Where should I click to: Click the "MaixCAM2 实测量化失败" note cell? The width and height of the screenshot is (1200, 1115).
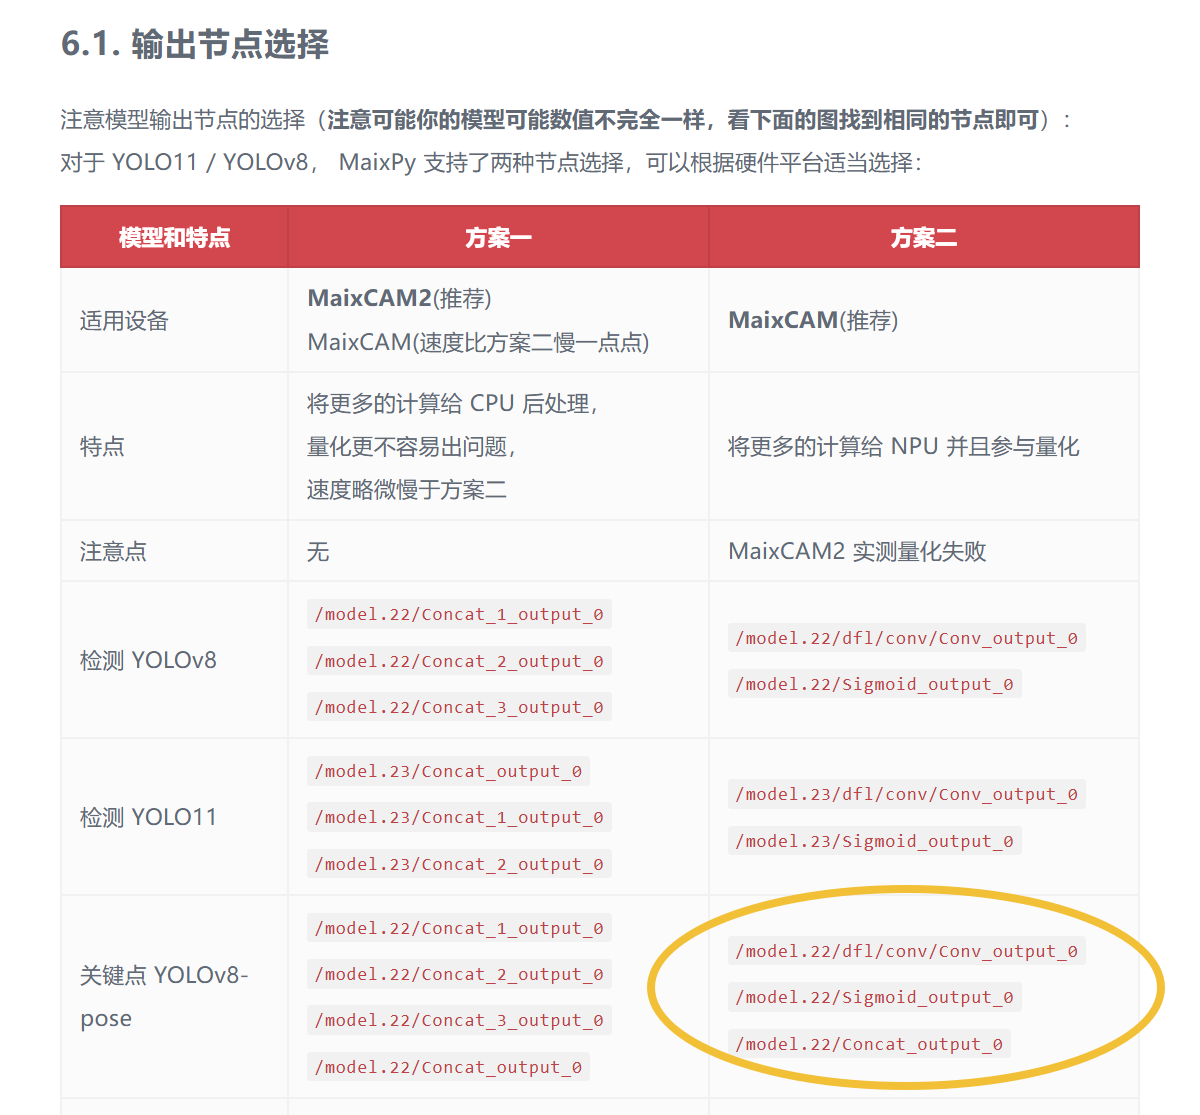pos(857,551)
